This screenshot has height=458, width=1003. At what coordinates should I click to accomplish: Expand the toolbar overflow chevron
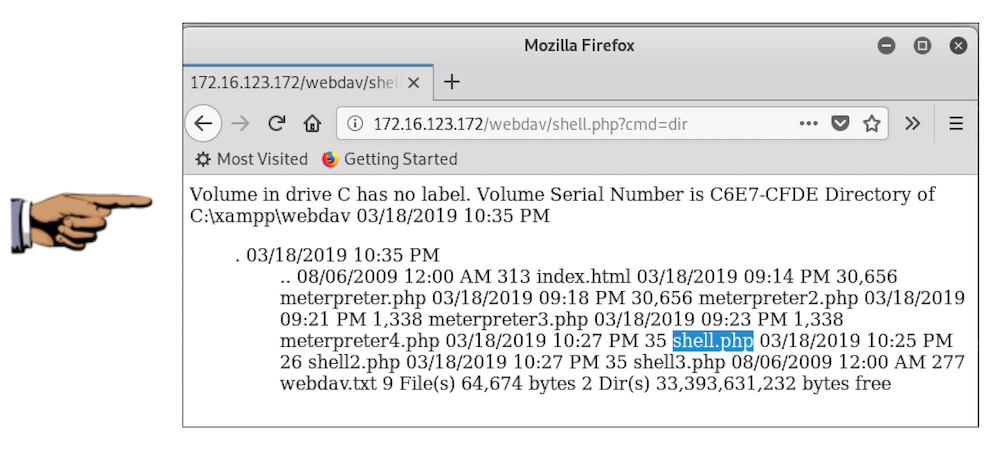[912, 124]
